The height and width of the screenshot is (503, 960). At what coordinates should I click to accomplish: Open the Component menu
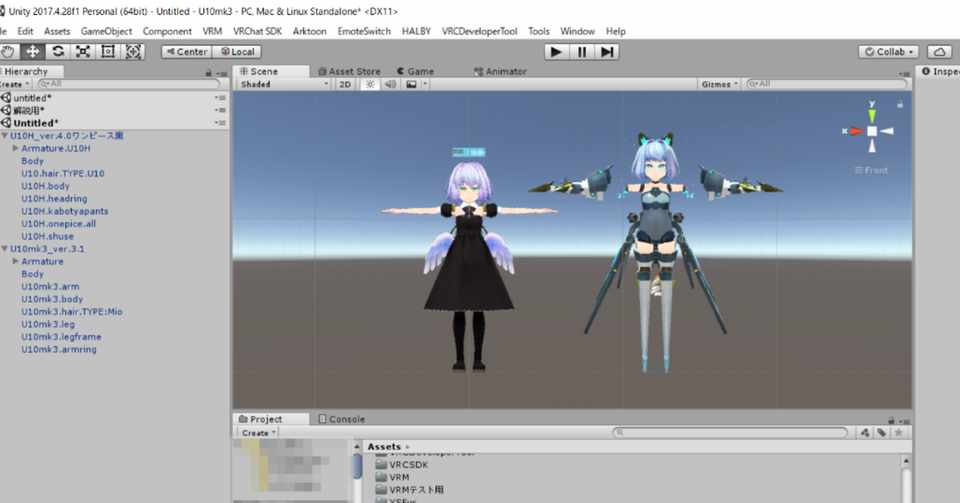[x=167, y=31]
